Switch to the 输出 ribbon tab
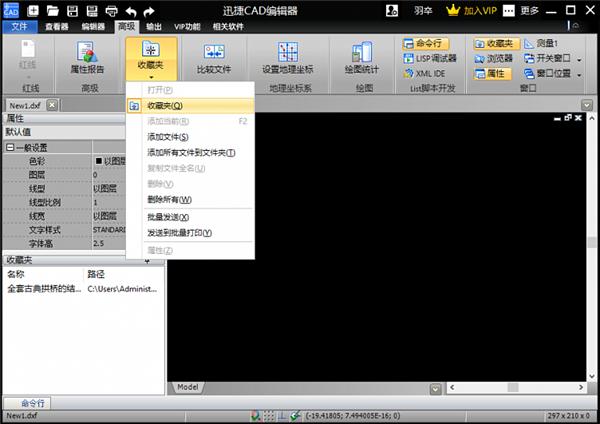 (153, 26)
